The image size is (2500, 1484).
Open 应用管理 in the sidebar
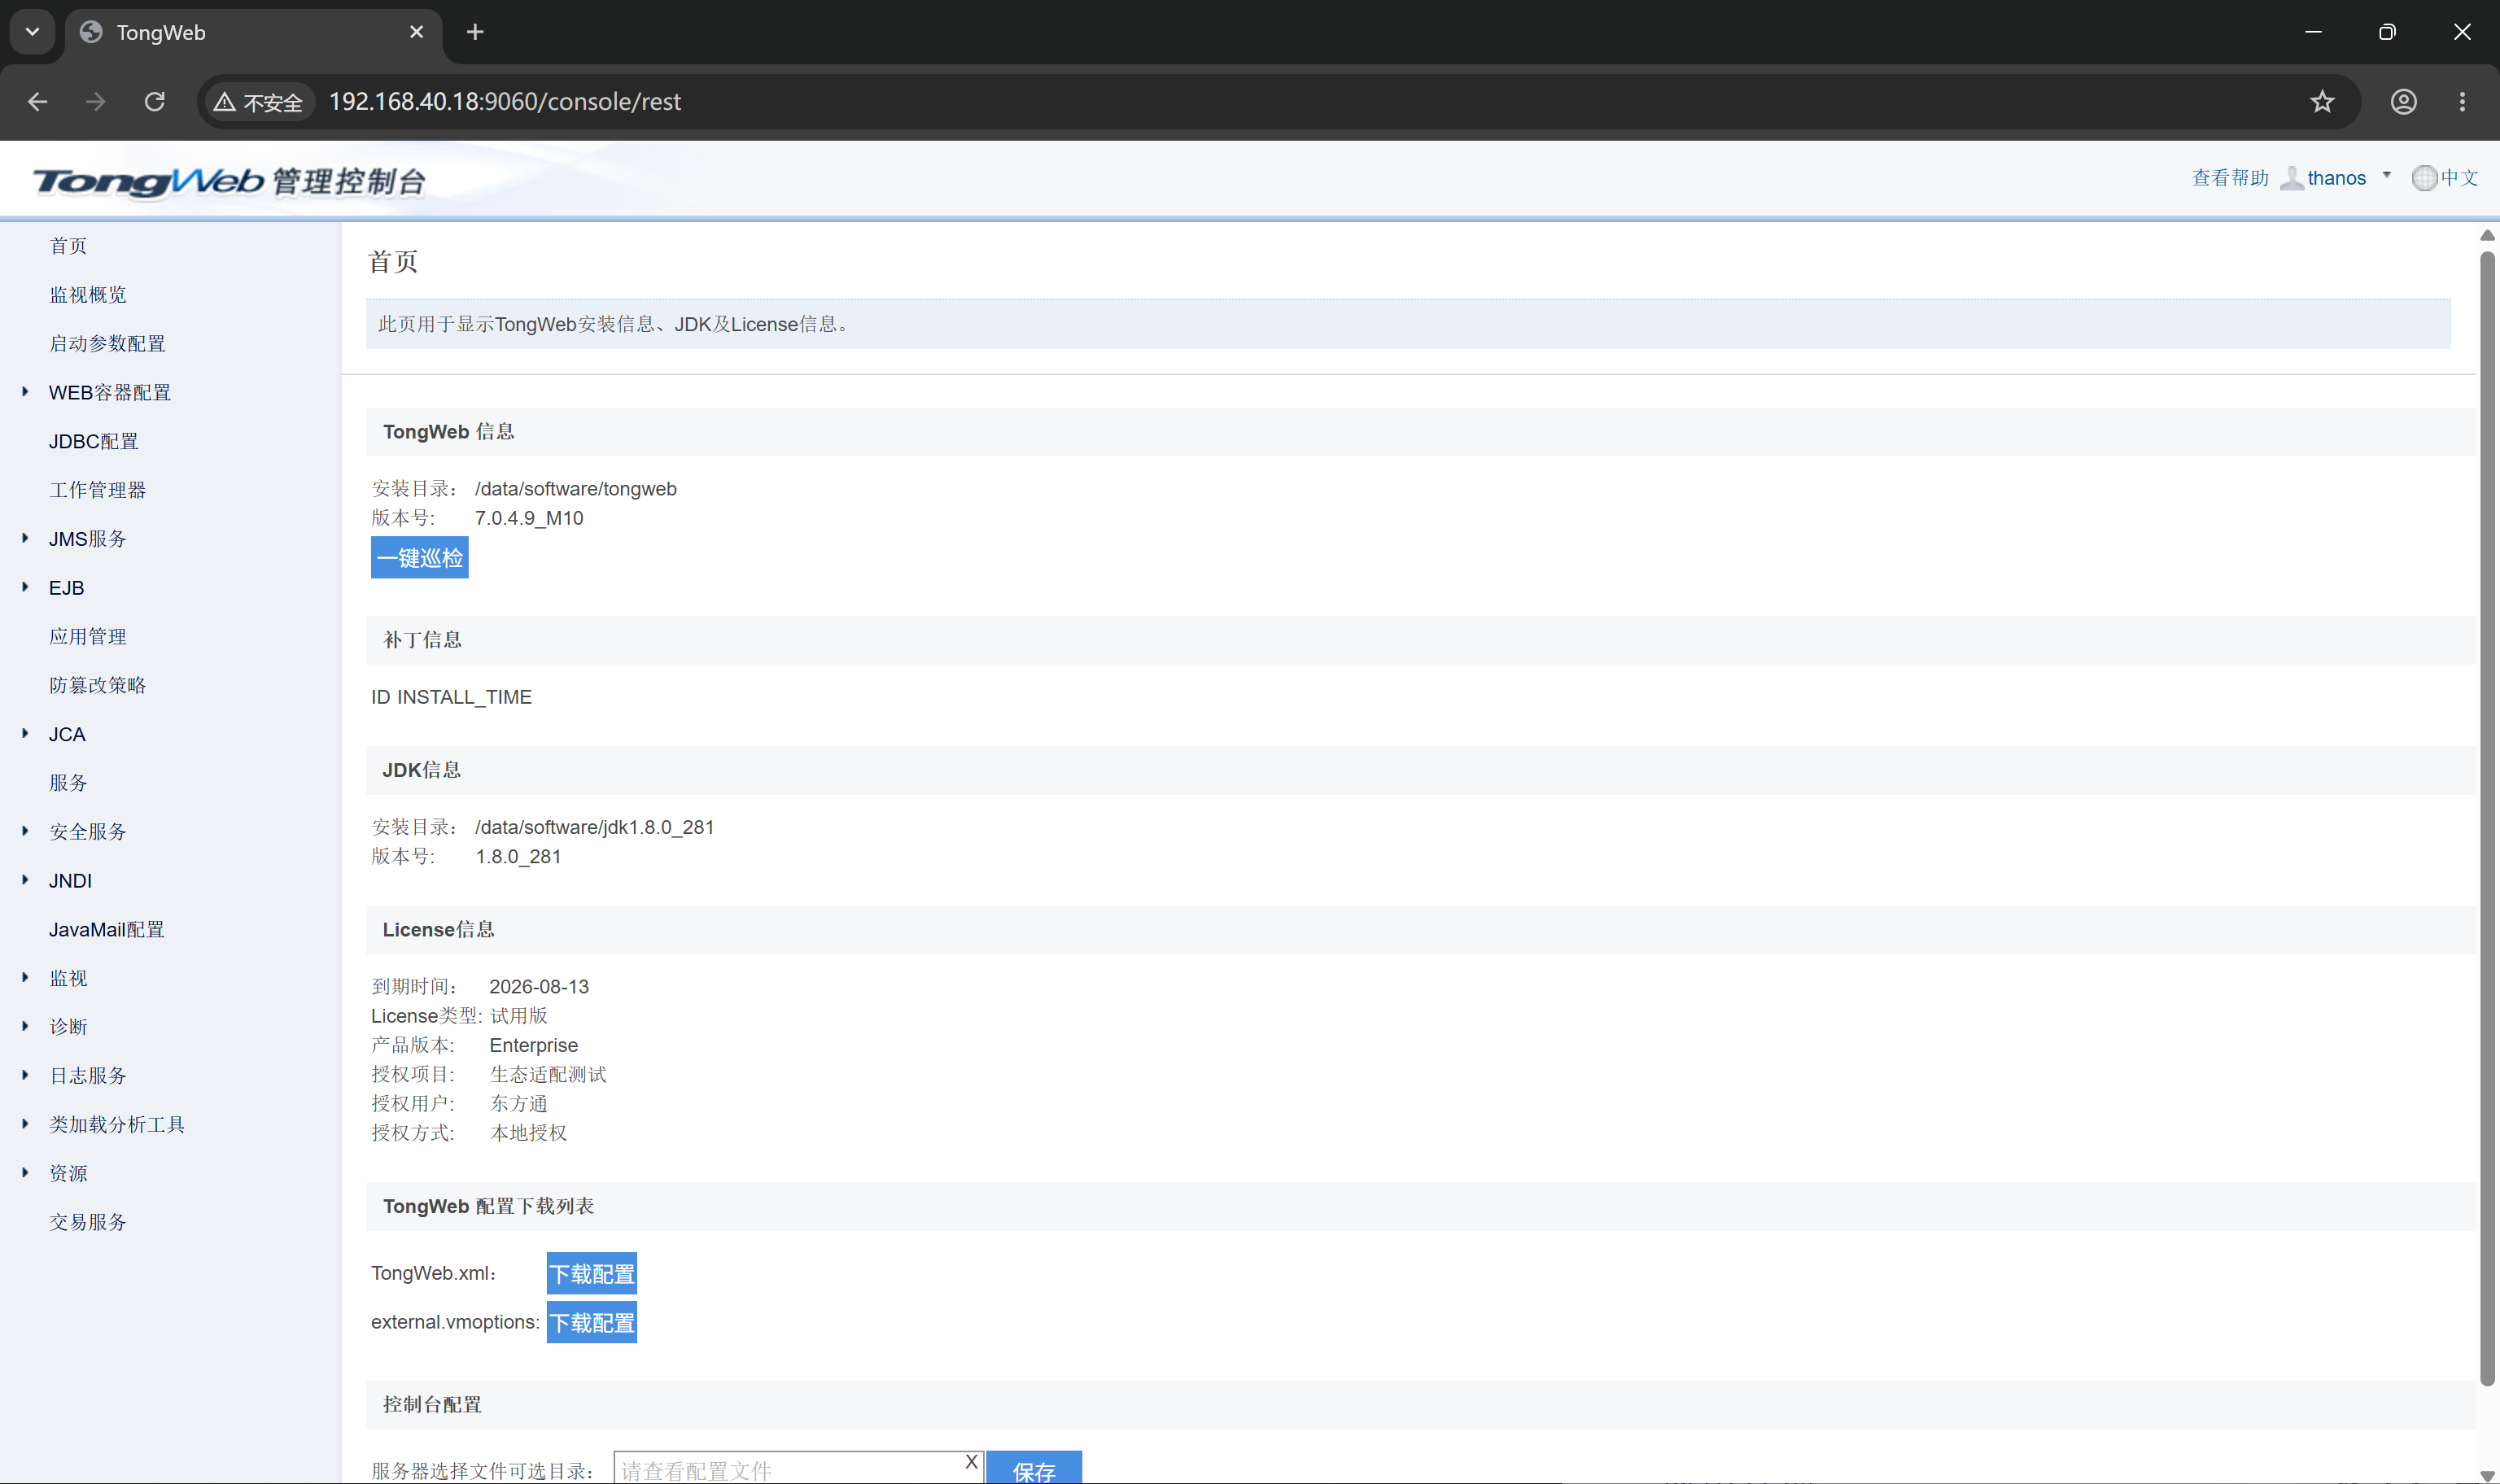pos(88,637)
